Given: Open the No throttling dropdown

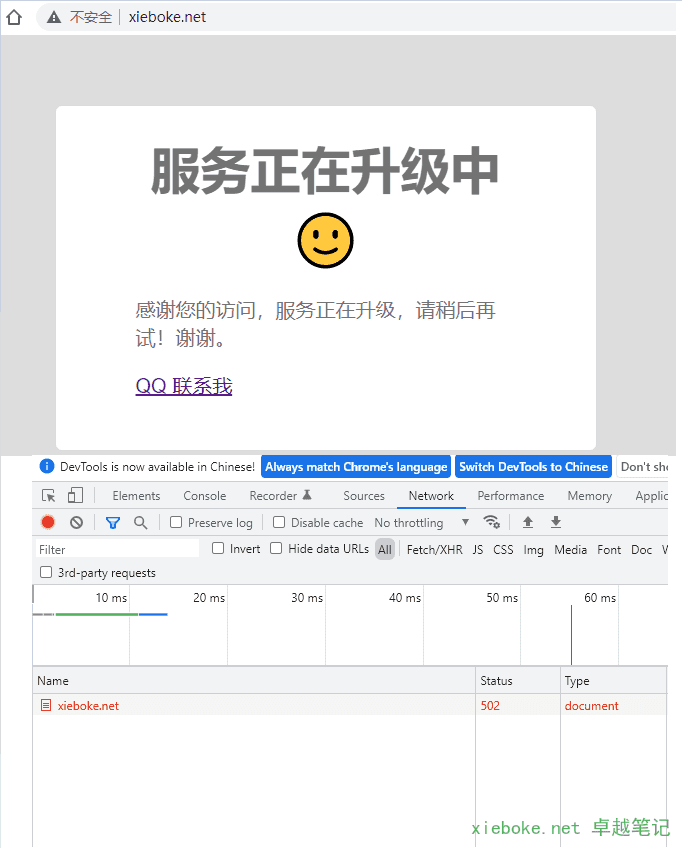Looking at the screenshot, I should 421,523.
